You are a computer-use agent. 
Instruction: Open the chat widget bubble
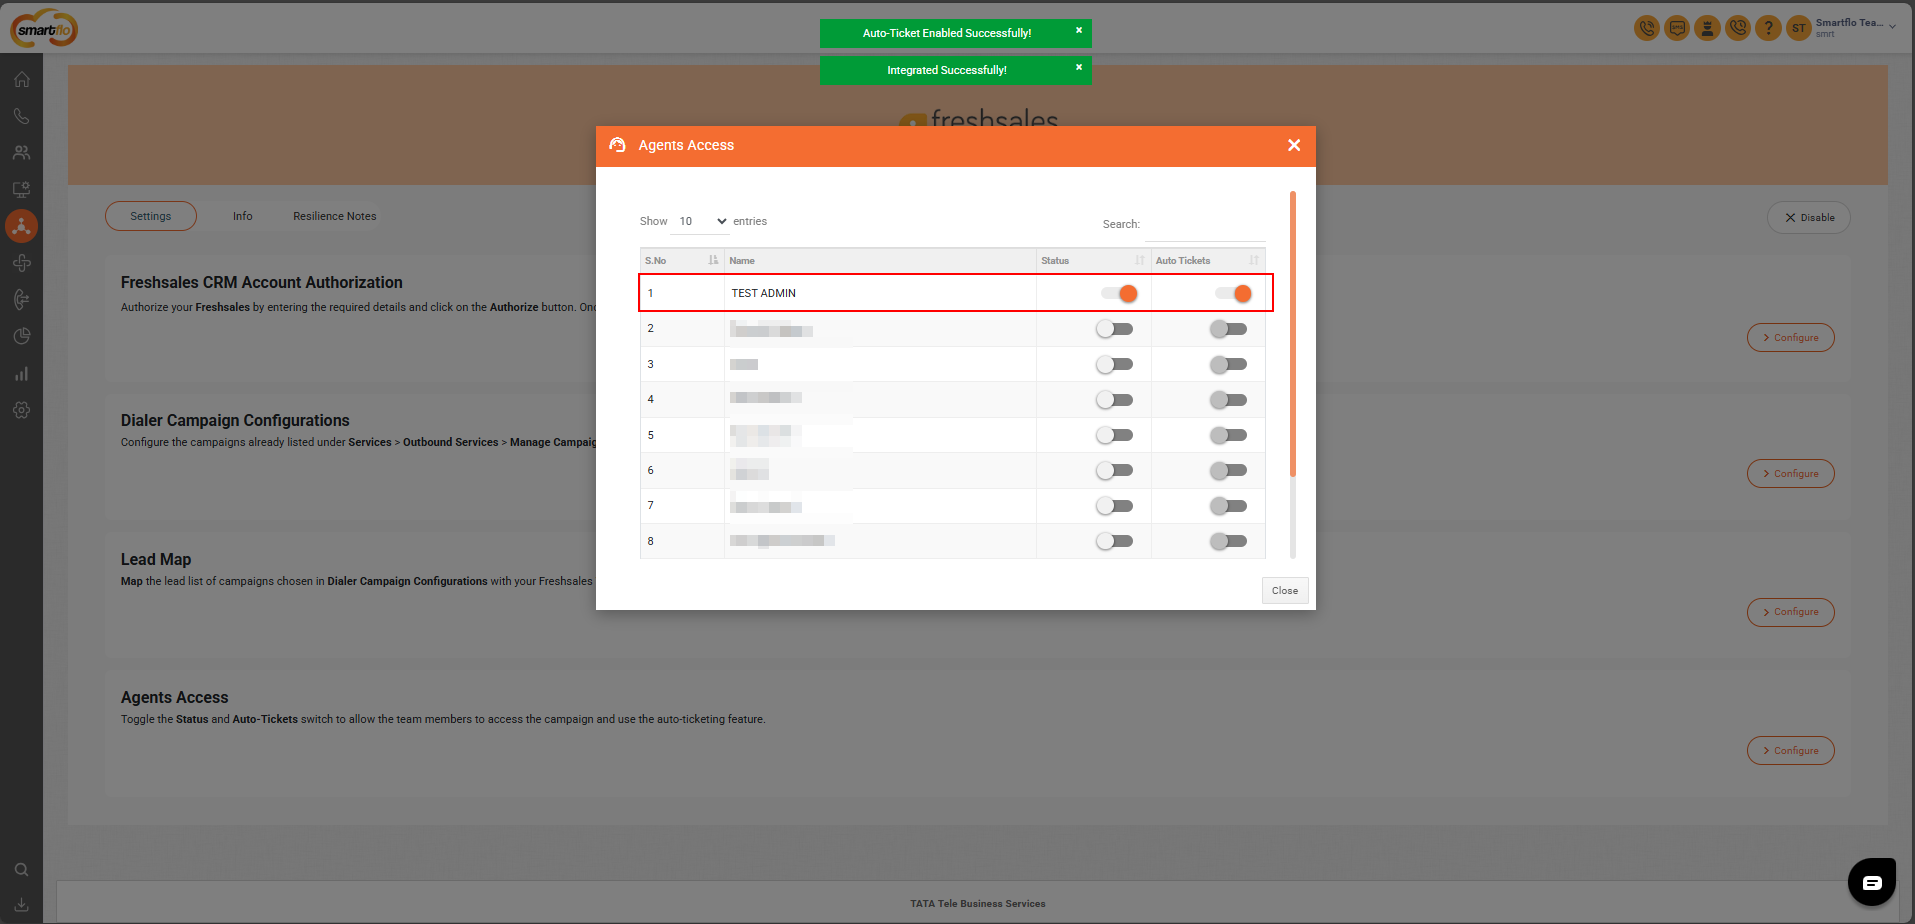coord(1872,882)
